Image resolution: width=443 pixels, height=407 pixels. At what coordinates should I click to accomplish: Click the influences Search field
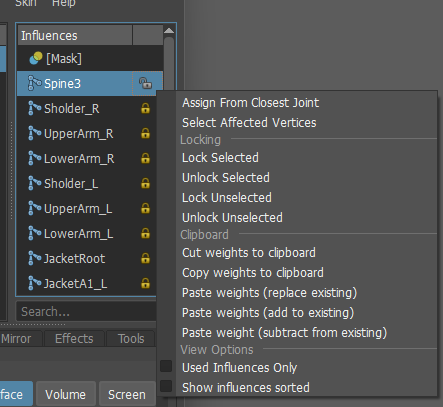(86, 312)
